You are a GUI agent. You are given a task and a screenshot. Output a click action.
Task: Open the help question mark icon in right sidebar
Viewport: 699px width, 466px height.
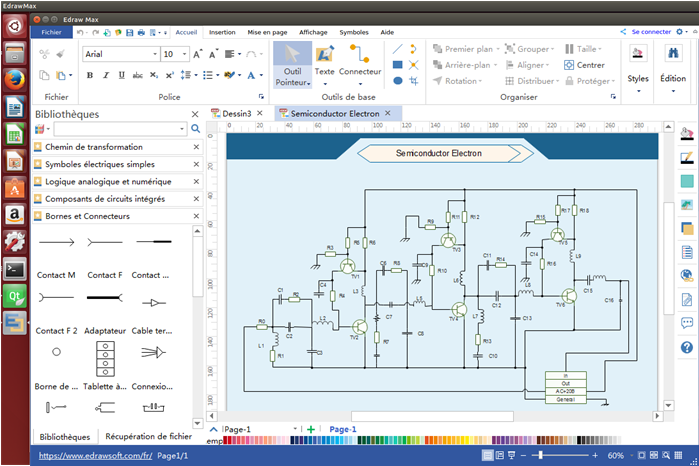687,347
